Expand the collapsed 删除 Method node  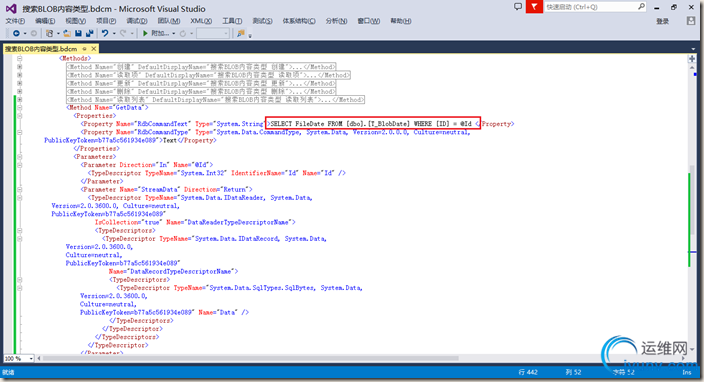(x=19, y=91)
